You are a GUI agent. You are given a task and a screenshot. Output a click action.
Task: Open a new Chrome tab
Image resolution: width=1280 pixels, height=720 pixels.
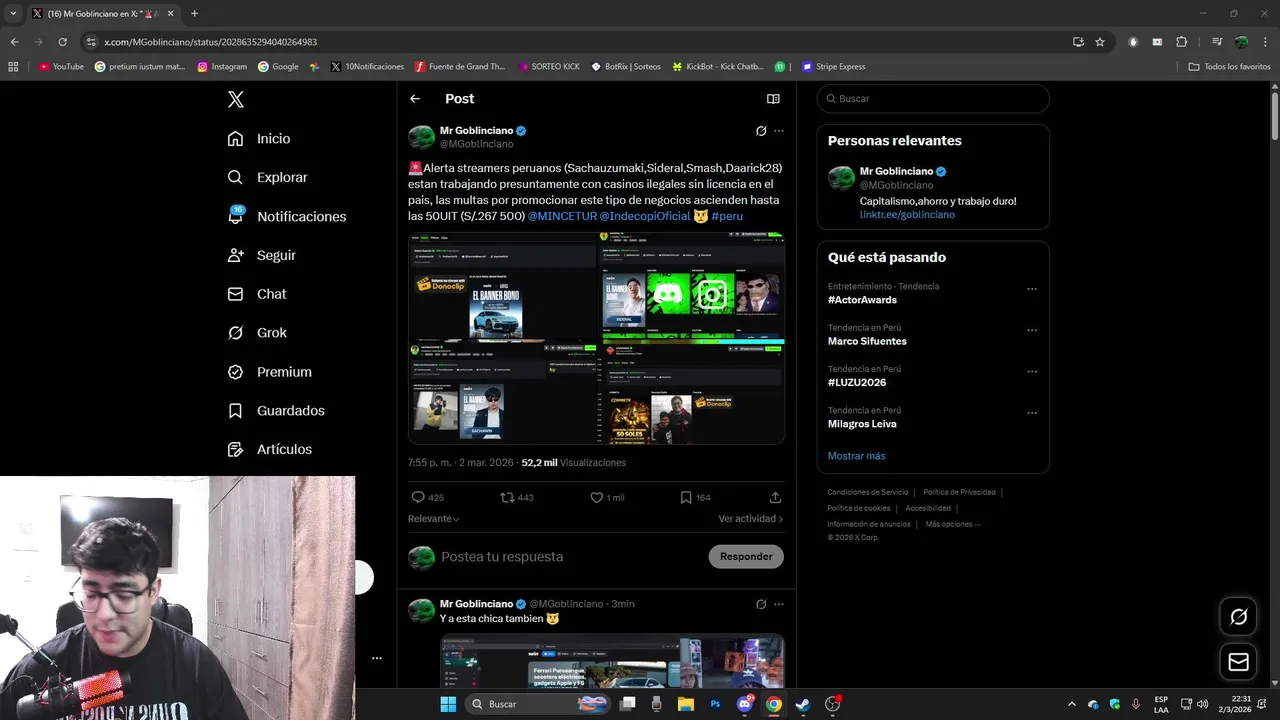[x=194, y=14]
